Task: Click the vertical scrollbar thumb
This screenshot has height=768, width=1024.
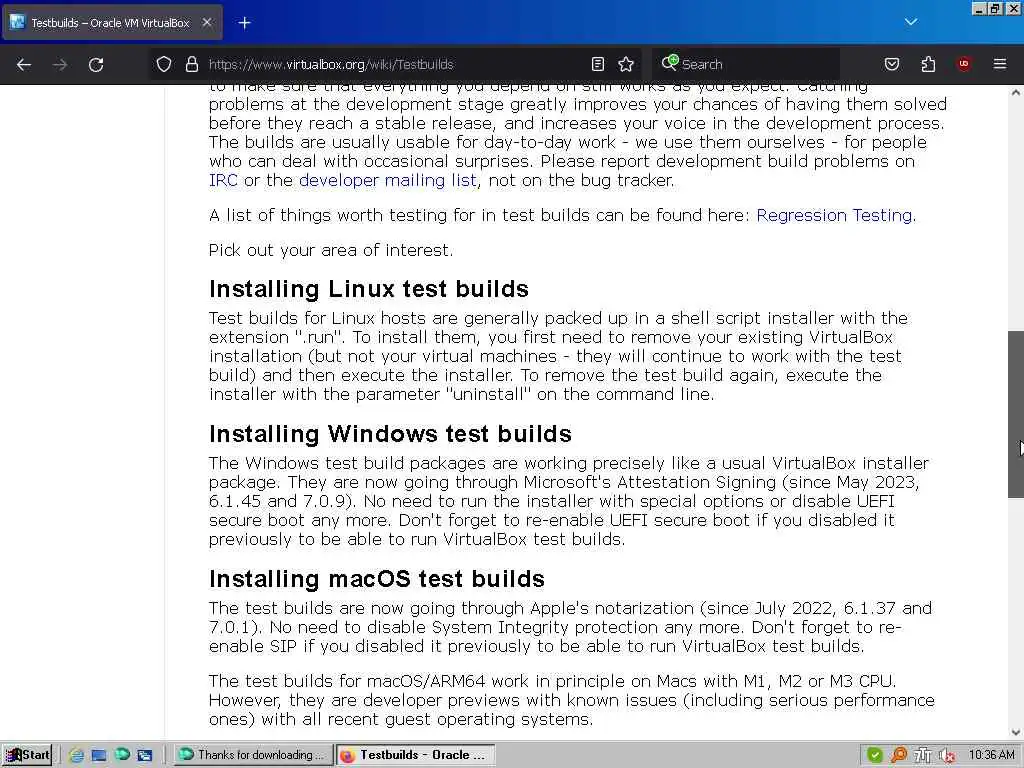Action: click(1016, 414)
